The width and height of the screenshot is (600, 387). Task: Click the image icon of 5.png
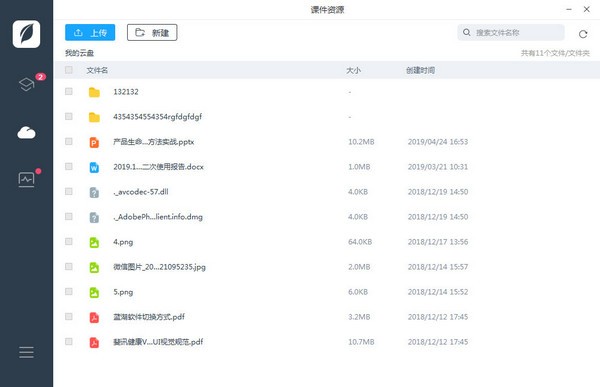point(94,292)
